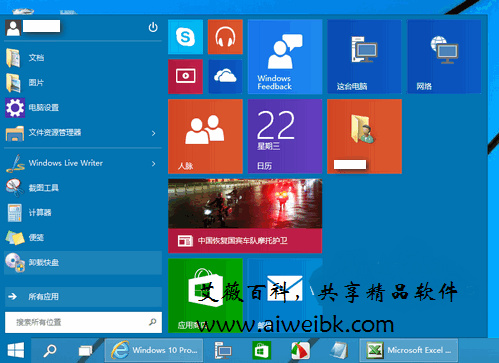
Task: Launch 便笺 sticky notes
Action: pos(83,238)
